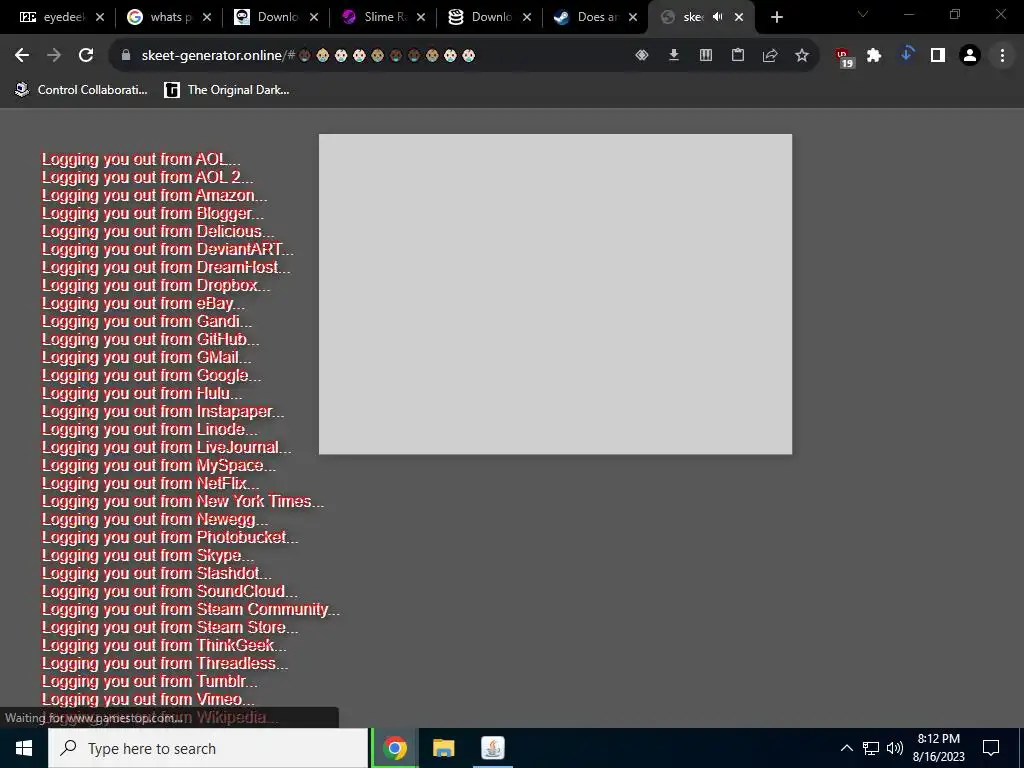Screen dimensions: 1024x768
Task: Click 'Logging you out from Skype...' text
Action: [x=148, y=555]
